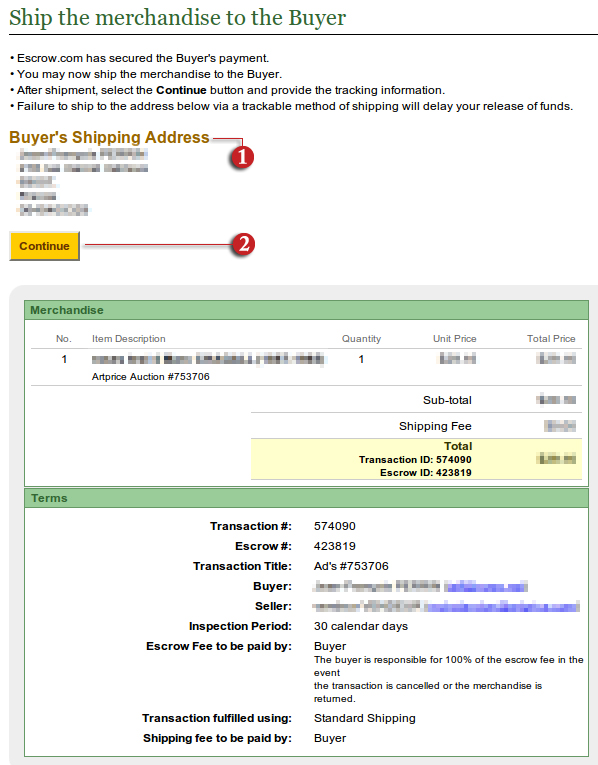Image resolution: width=598 pixels, height=765 pixels.
Task: Click the Buyer's Shipping Address heading
Action: [x=109, y=137]
